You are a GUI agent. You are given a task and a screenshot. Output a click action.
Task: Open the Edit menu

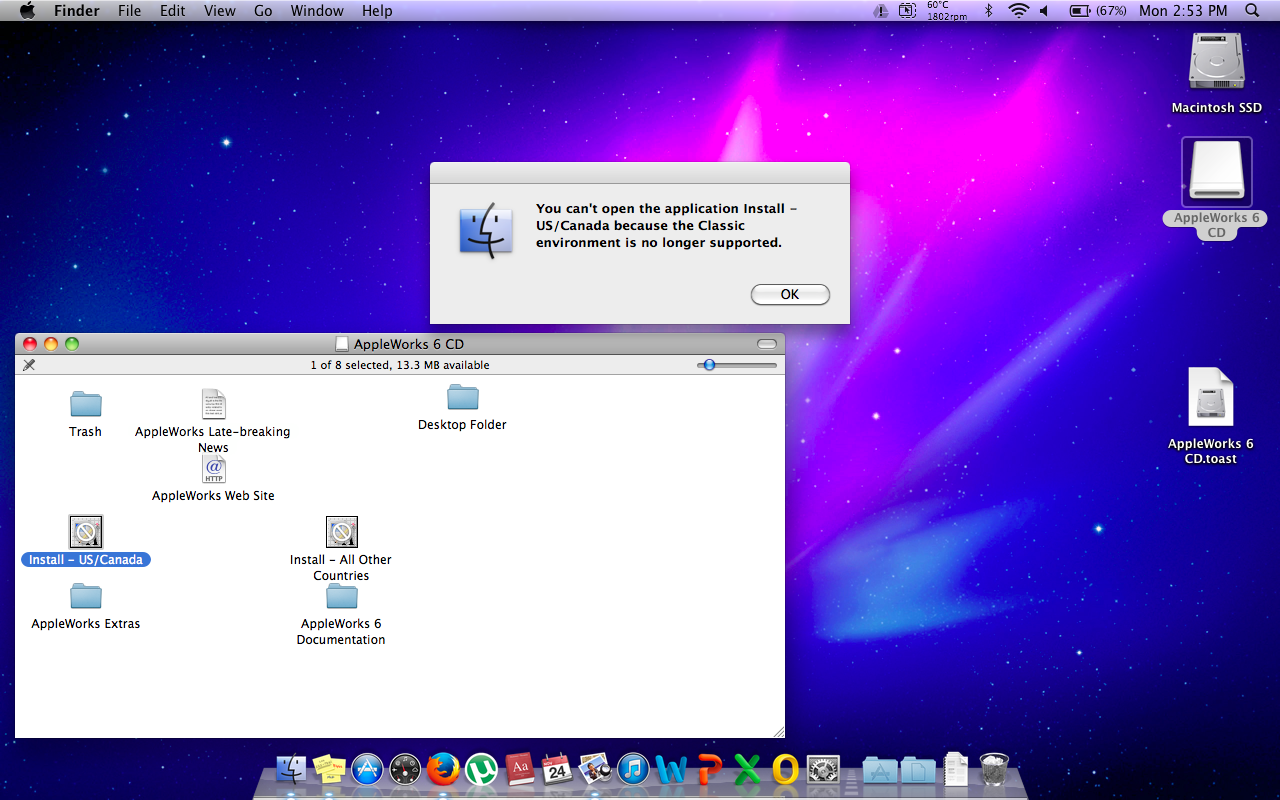(173, 11)
